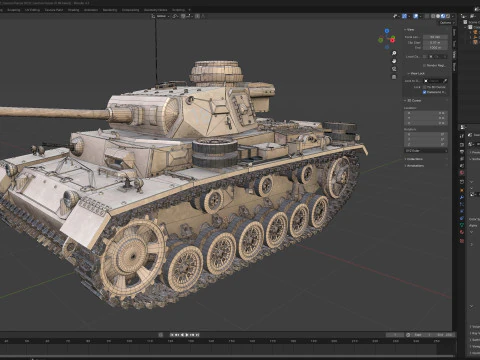Enable Lock To 3D Cursor checkbox
Screen dimensions: 480x360
[x=424, y=87]
